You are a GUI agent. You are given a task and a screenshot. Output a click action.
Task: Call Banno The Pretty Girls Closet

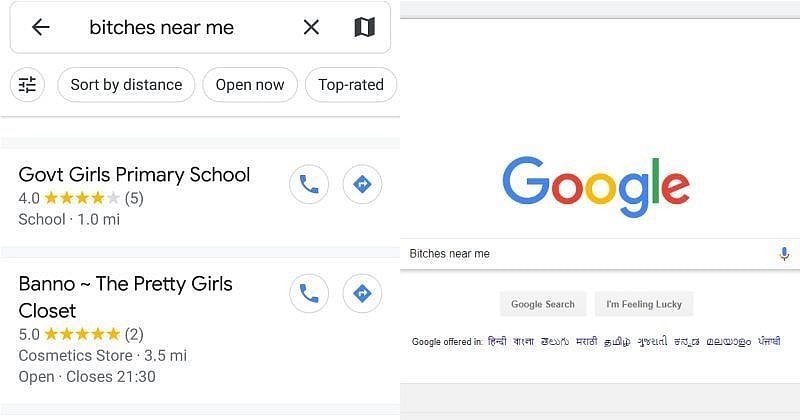(x=309, y=294)
